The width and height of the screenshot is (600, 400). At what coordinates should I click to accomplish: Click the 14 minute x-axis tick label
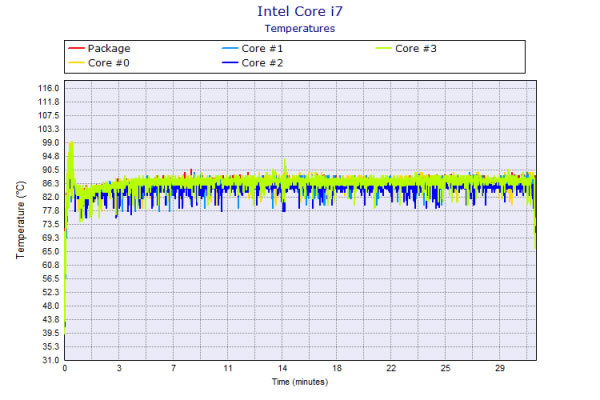[282, 368]
